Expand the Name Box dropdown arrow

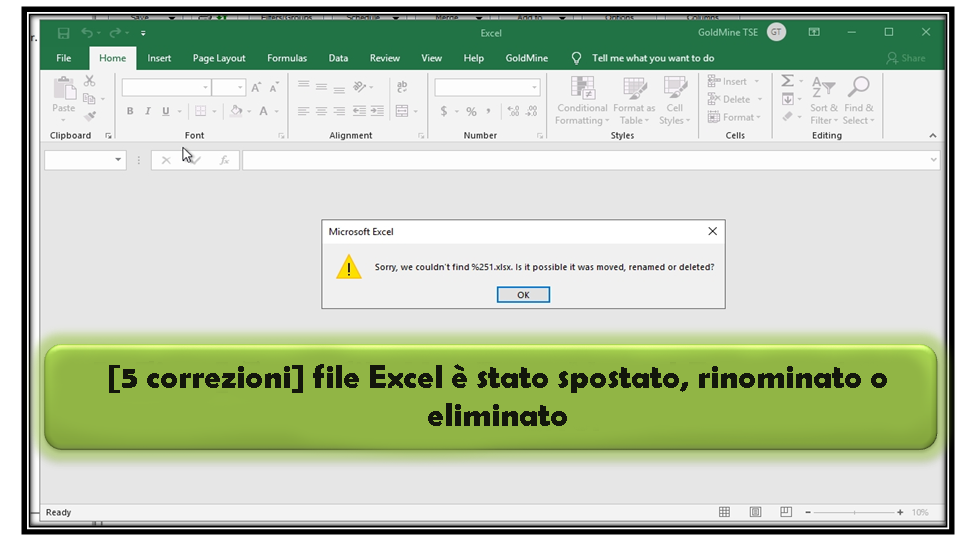pyautogui.click(x=118, y=160)
